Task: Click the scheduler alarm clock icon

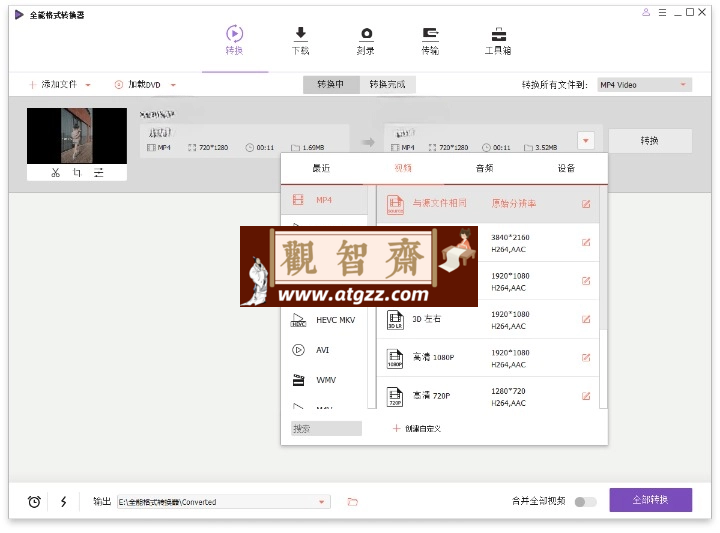Action: [x=34, y=501]
